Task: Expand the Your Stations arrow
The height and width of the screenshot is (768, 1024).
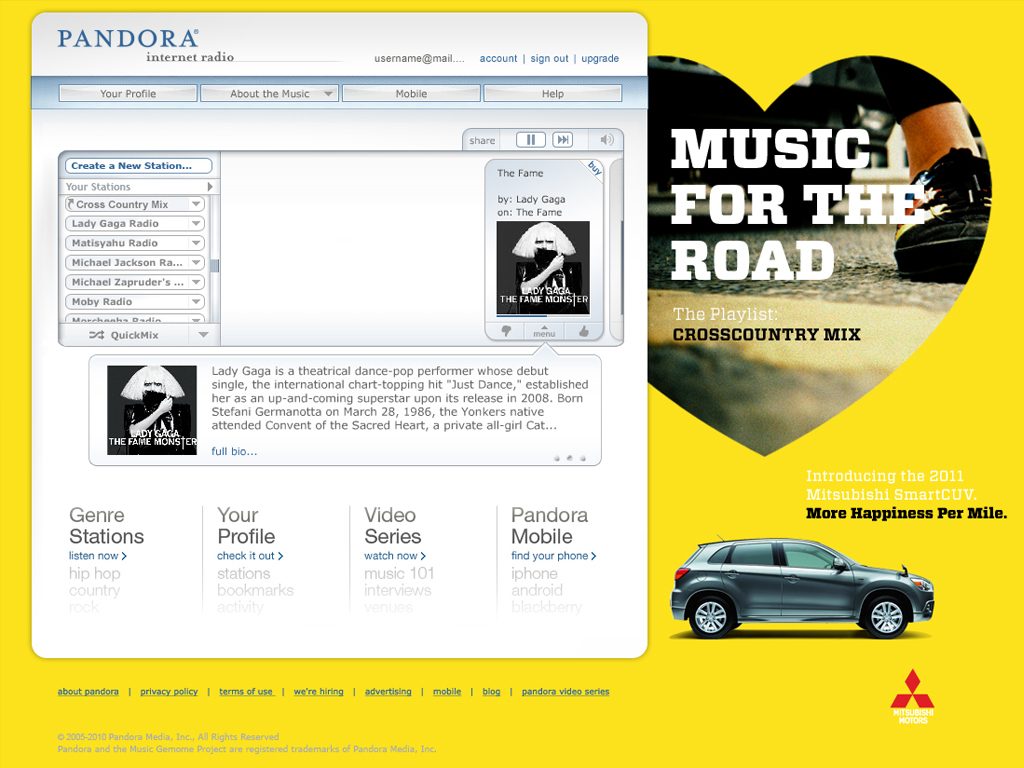Action: pos(210,187)
